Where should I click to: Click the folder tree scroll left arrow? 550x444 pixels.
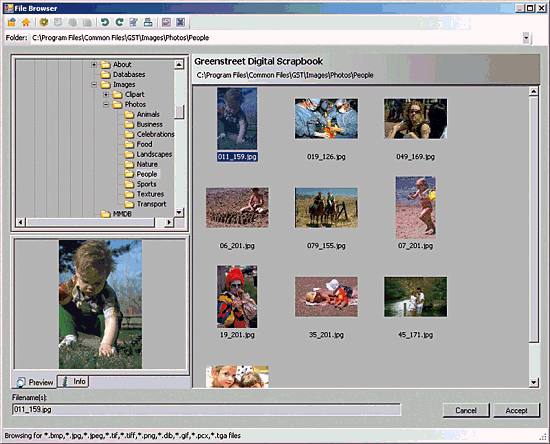point(21,222)
